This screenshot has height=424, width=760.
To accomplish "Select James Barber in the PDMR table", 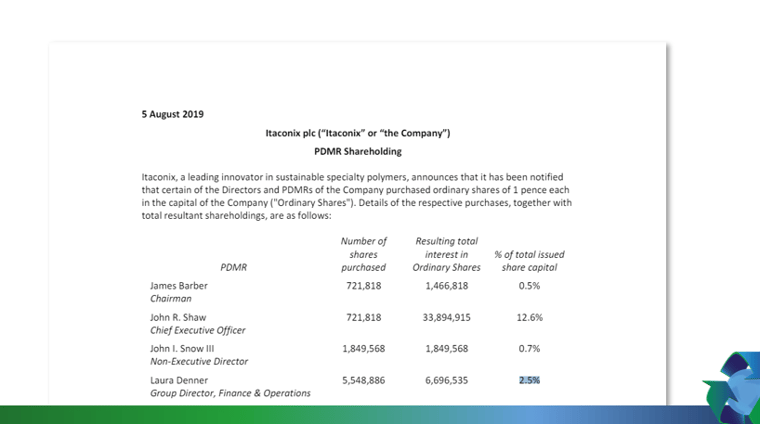I will [177, 285].
